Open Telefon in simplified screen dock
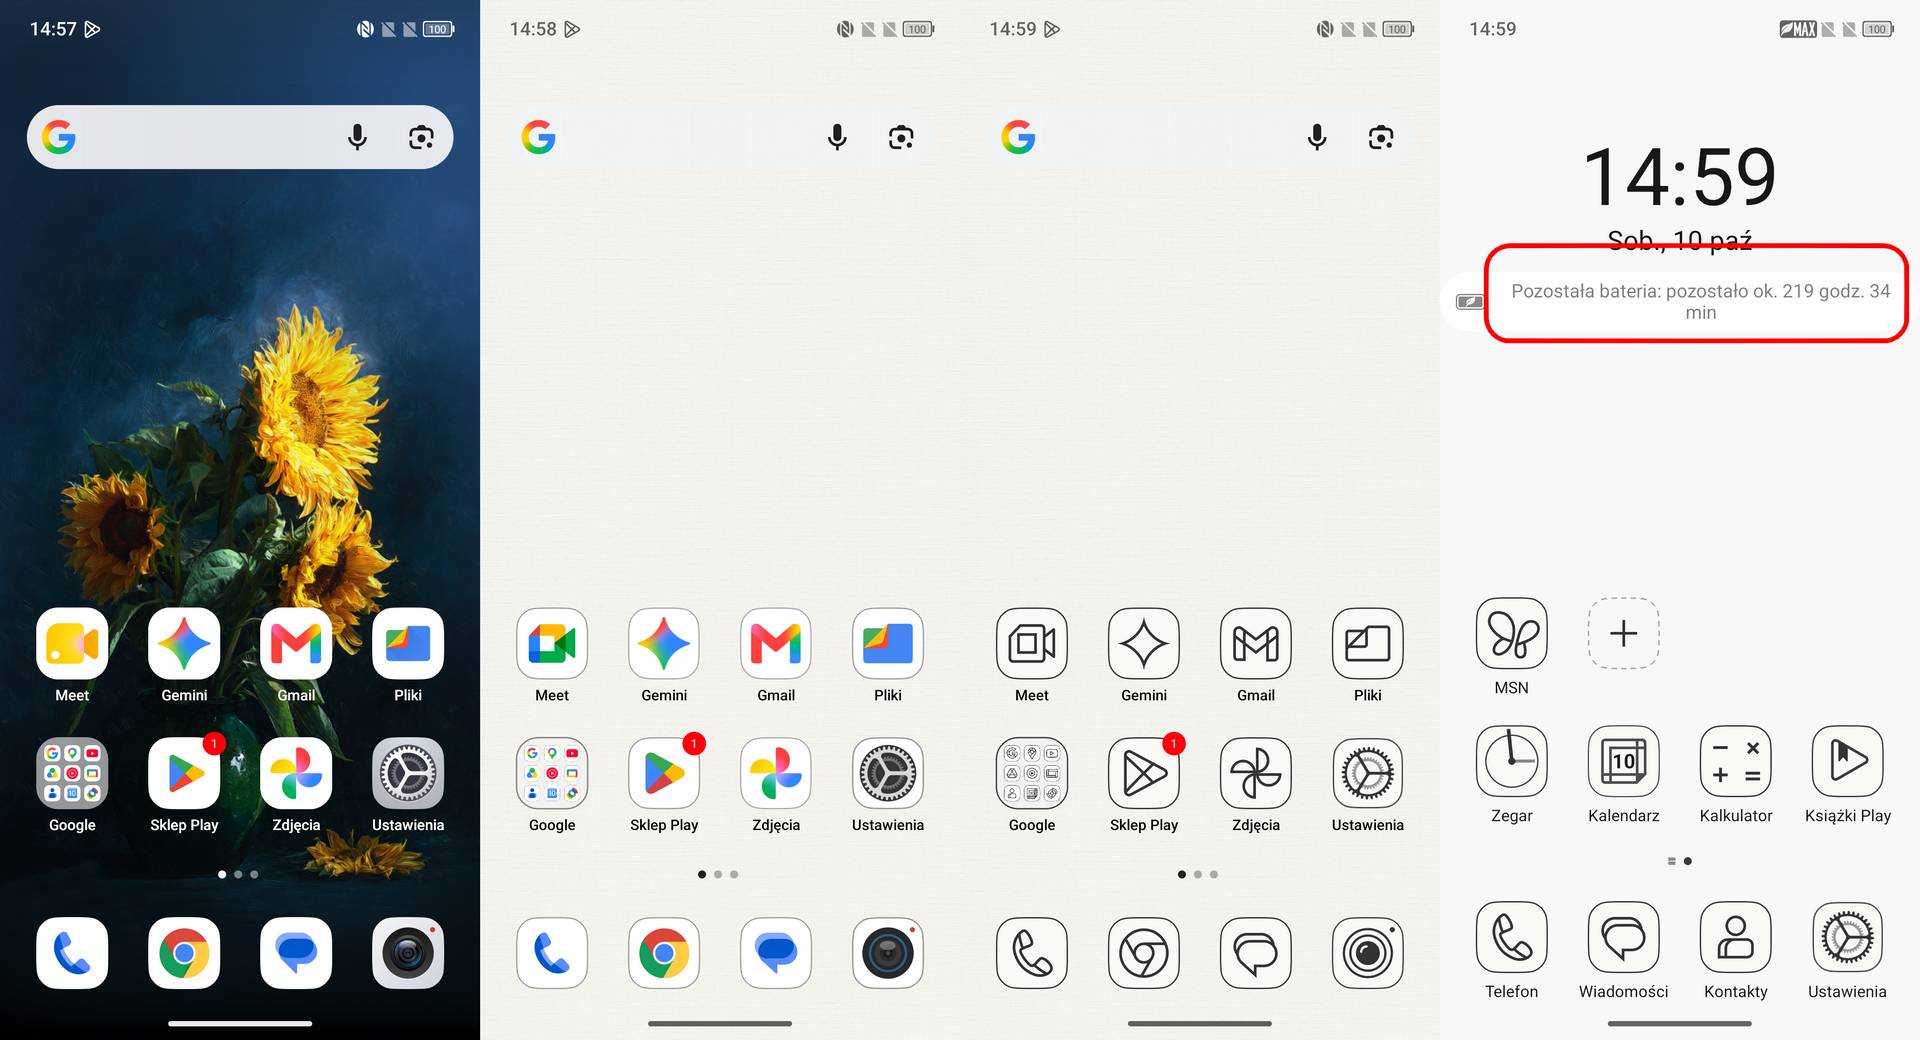Viewport: 1920px width, 1040px height. (1512, 938)
